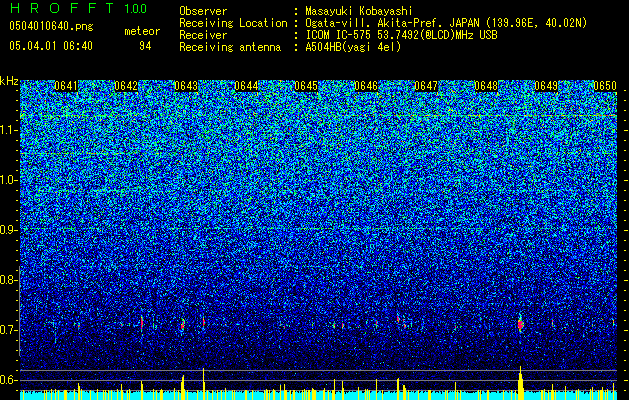Select the filename 0504010640.png
This screenshot has width=629, height=400.
51,27
